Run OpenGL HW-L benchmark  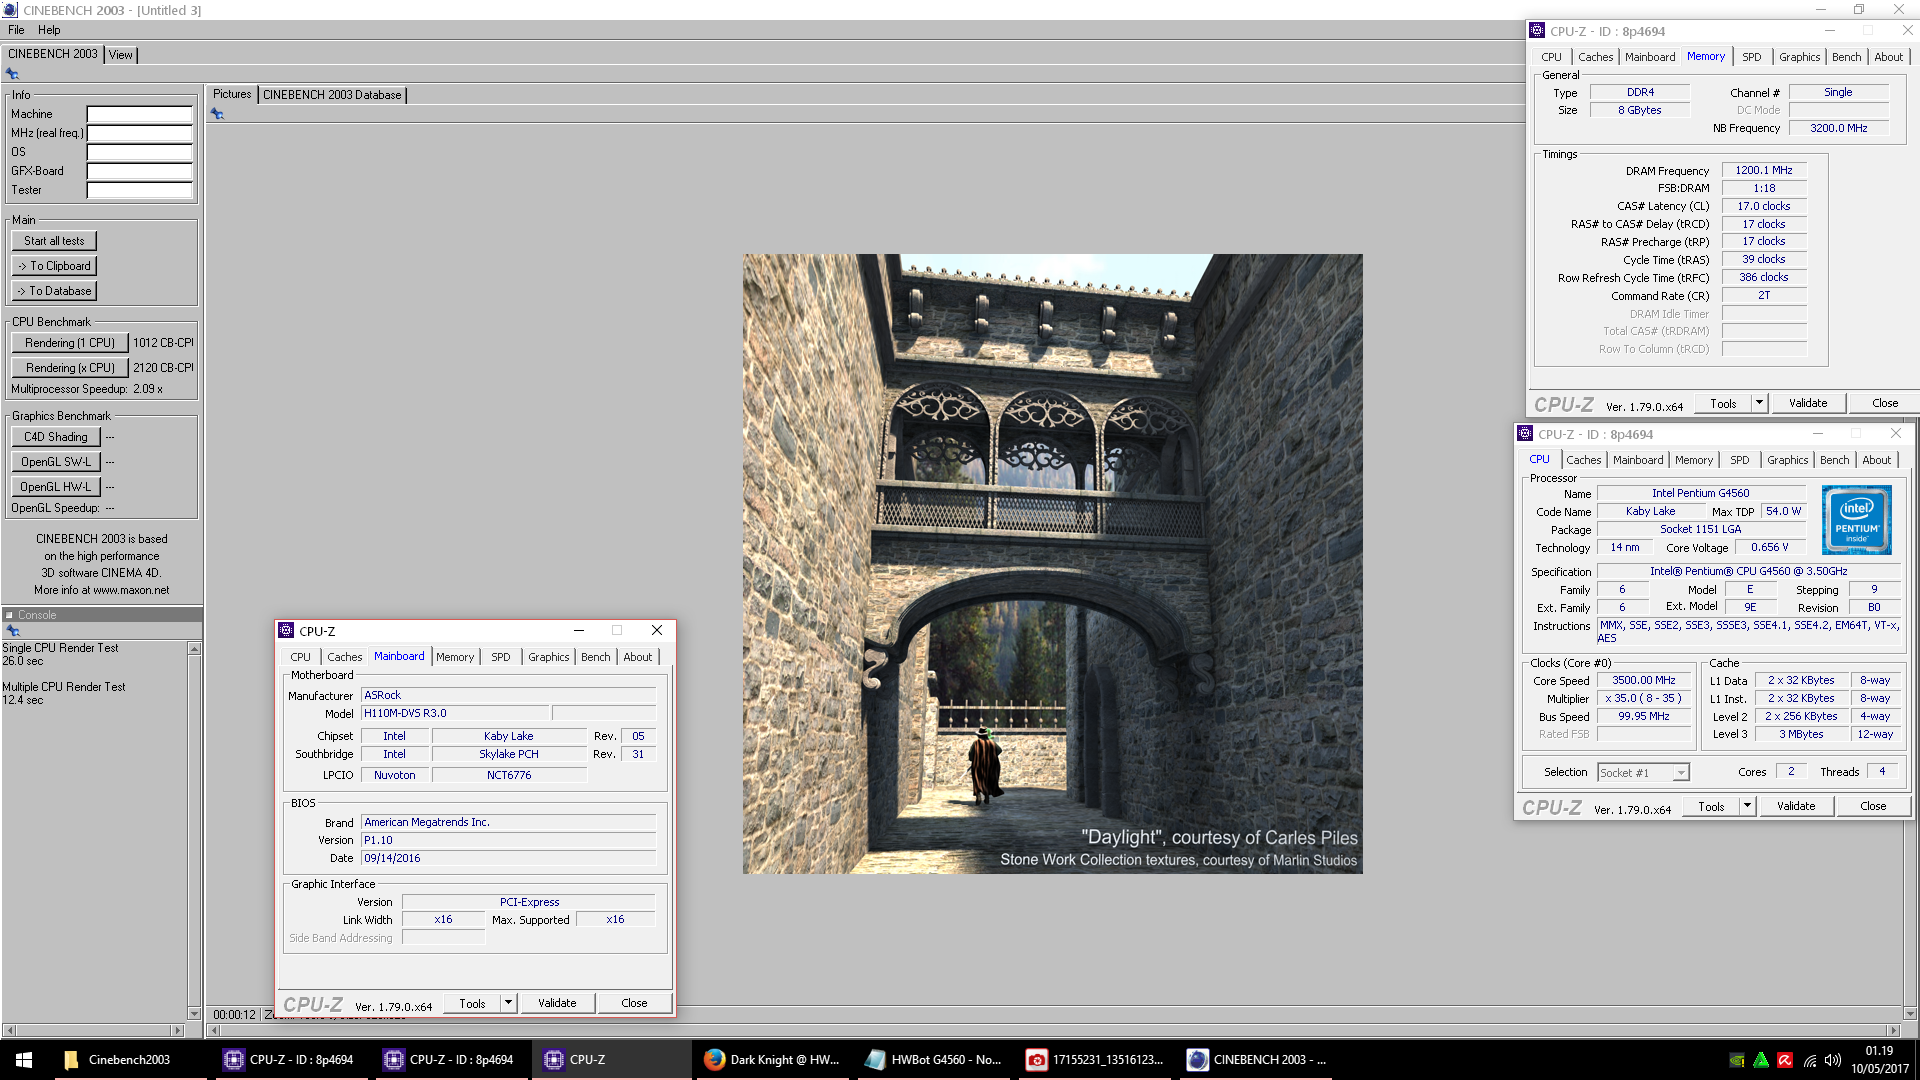pyautogui.click(x=56, y=487)
